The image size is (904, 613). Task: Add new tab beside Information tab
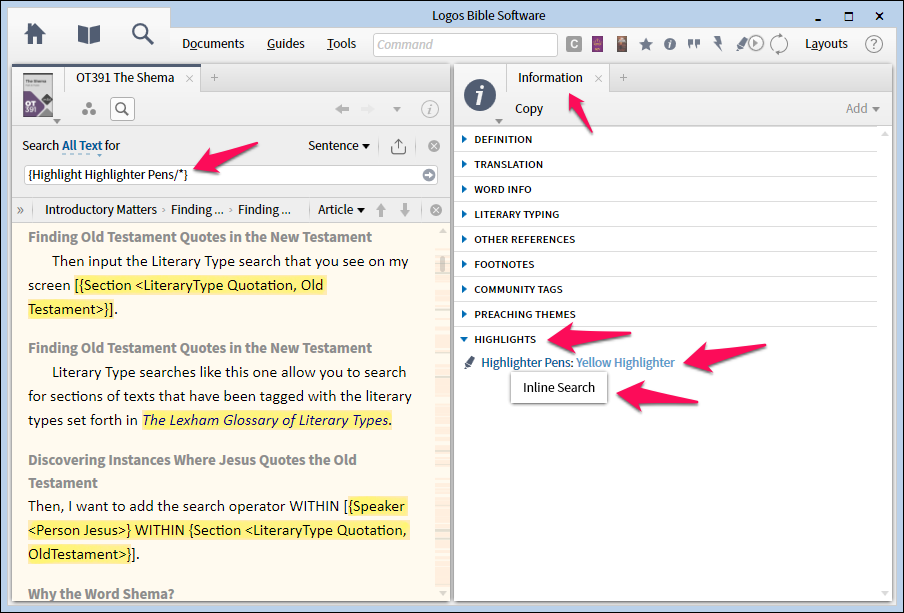coord(623,78)
